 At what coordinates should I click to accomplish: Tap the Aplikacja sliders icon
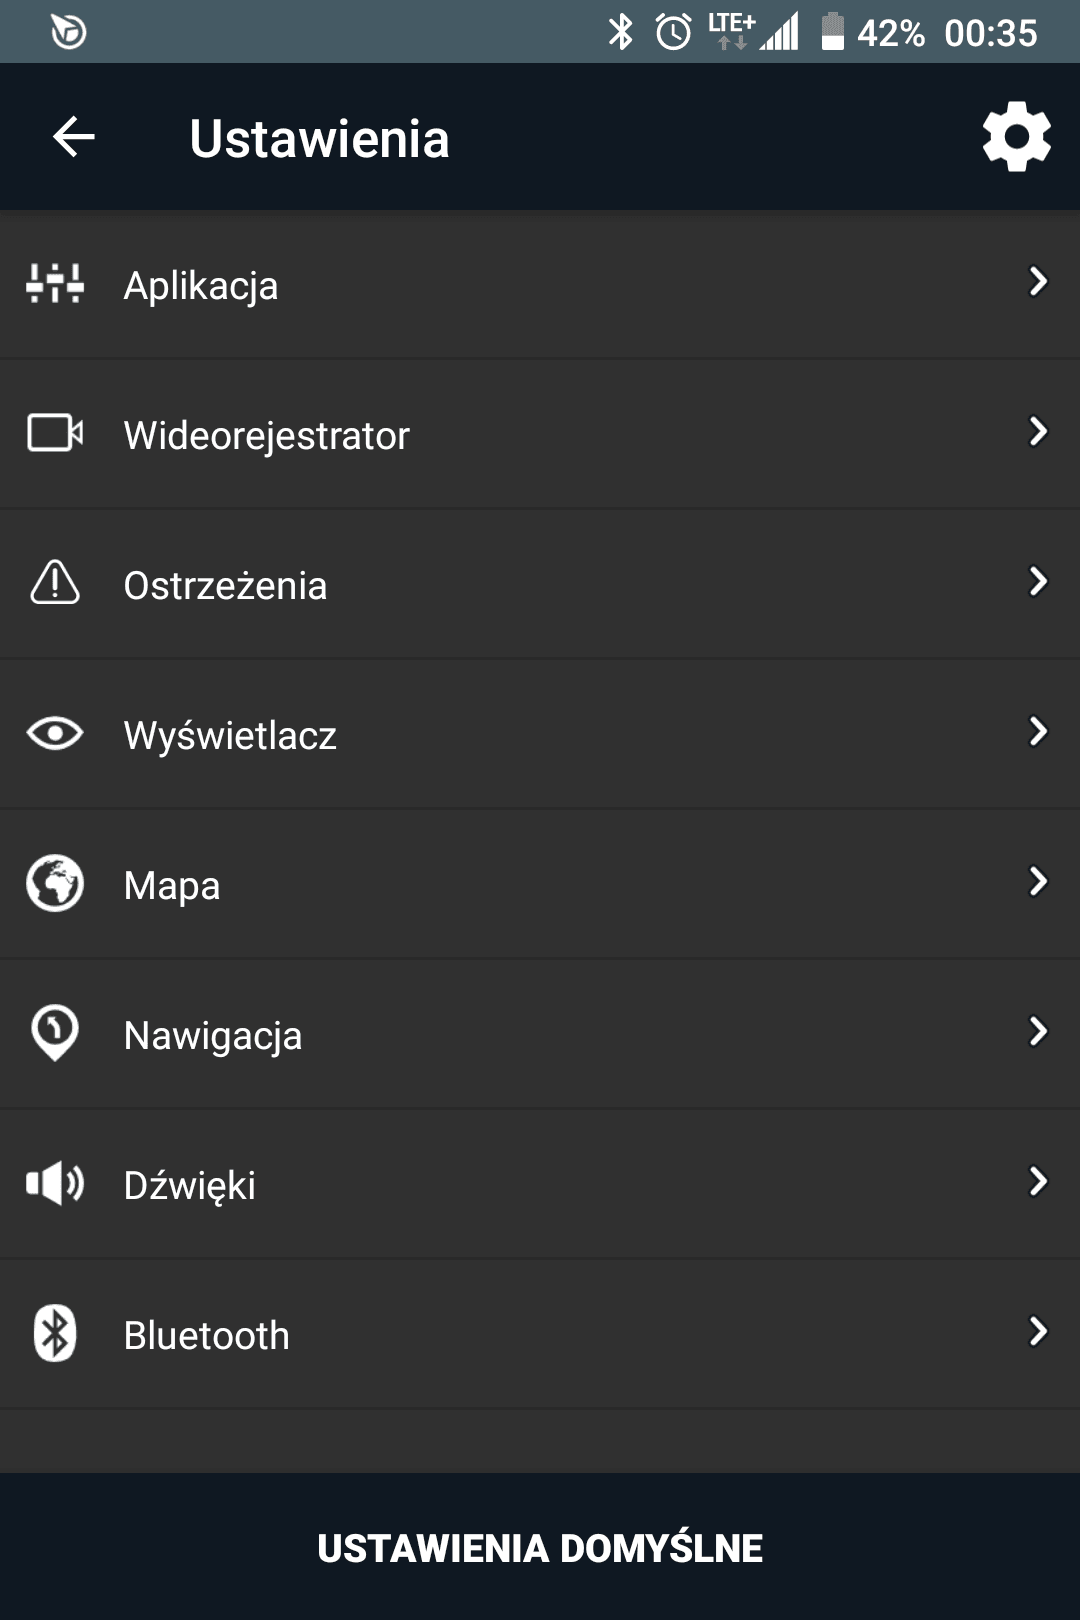(55, 284)
